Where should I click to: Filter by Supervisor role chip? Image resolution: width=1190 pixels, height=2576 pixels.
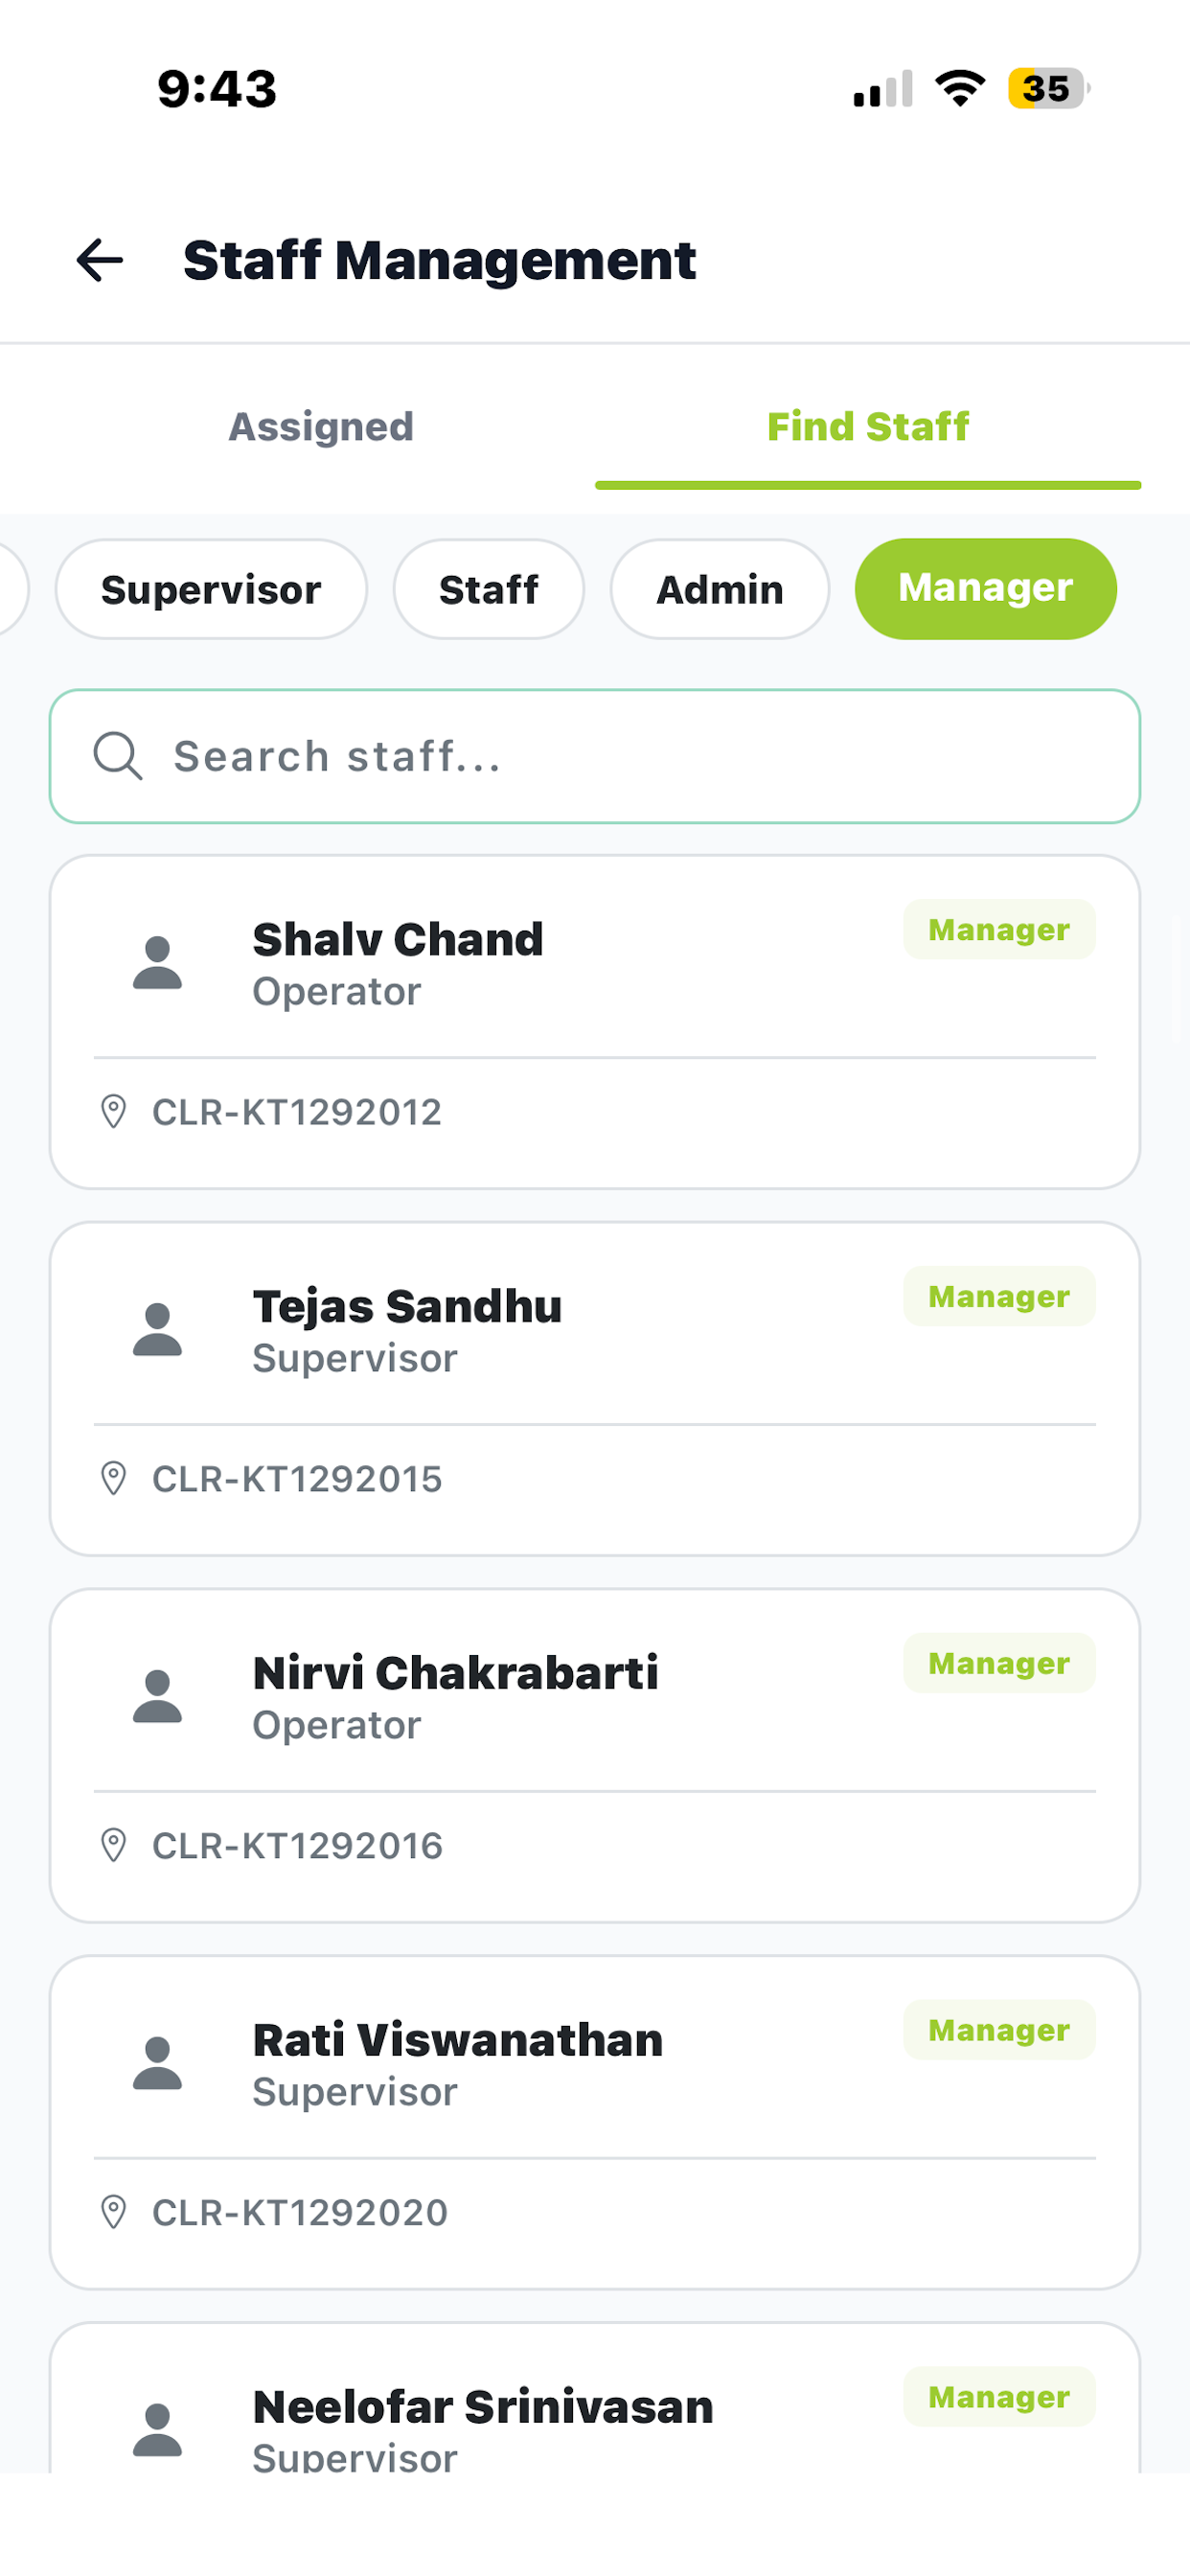[x=211, y=589]
